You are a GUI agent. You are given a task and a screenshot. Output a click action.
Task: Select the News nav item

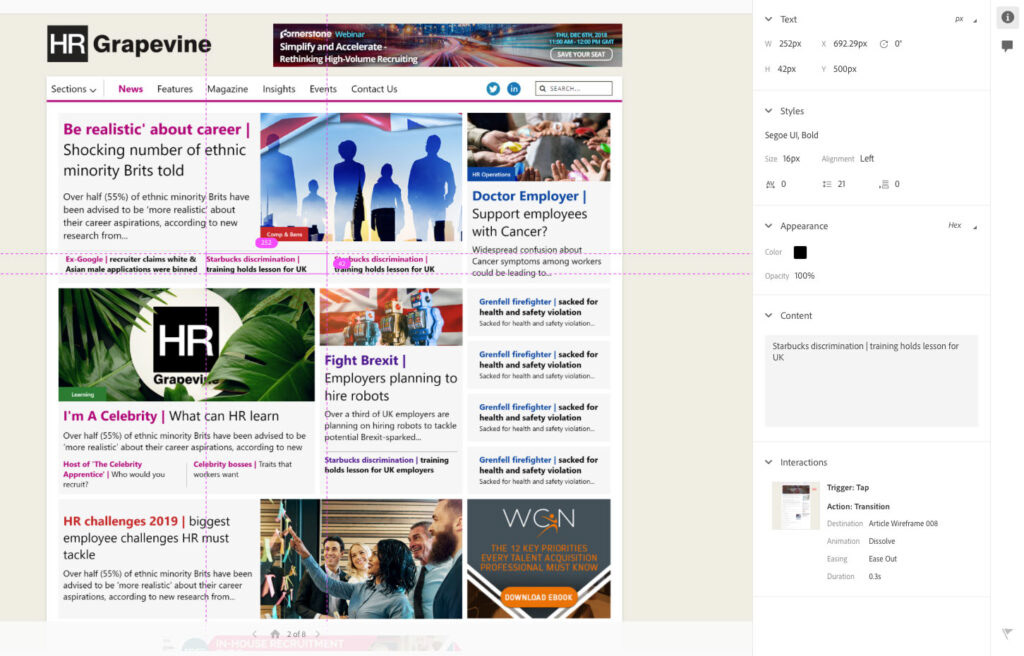[x=131, y=89]
